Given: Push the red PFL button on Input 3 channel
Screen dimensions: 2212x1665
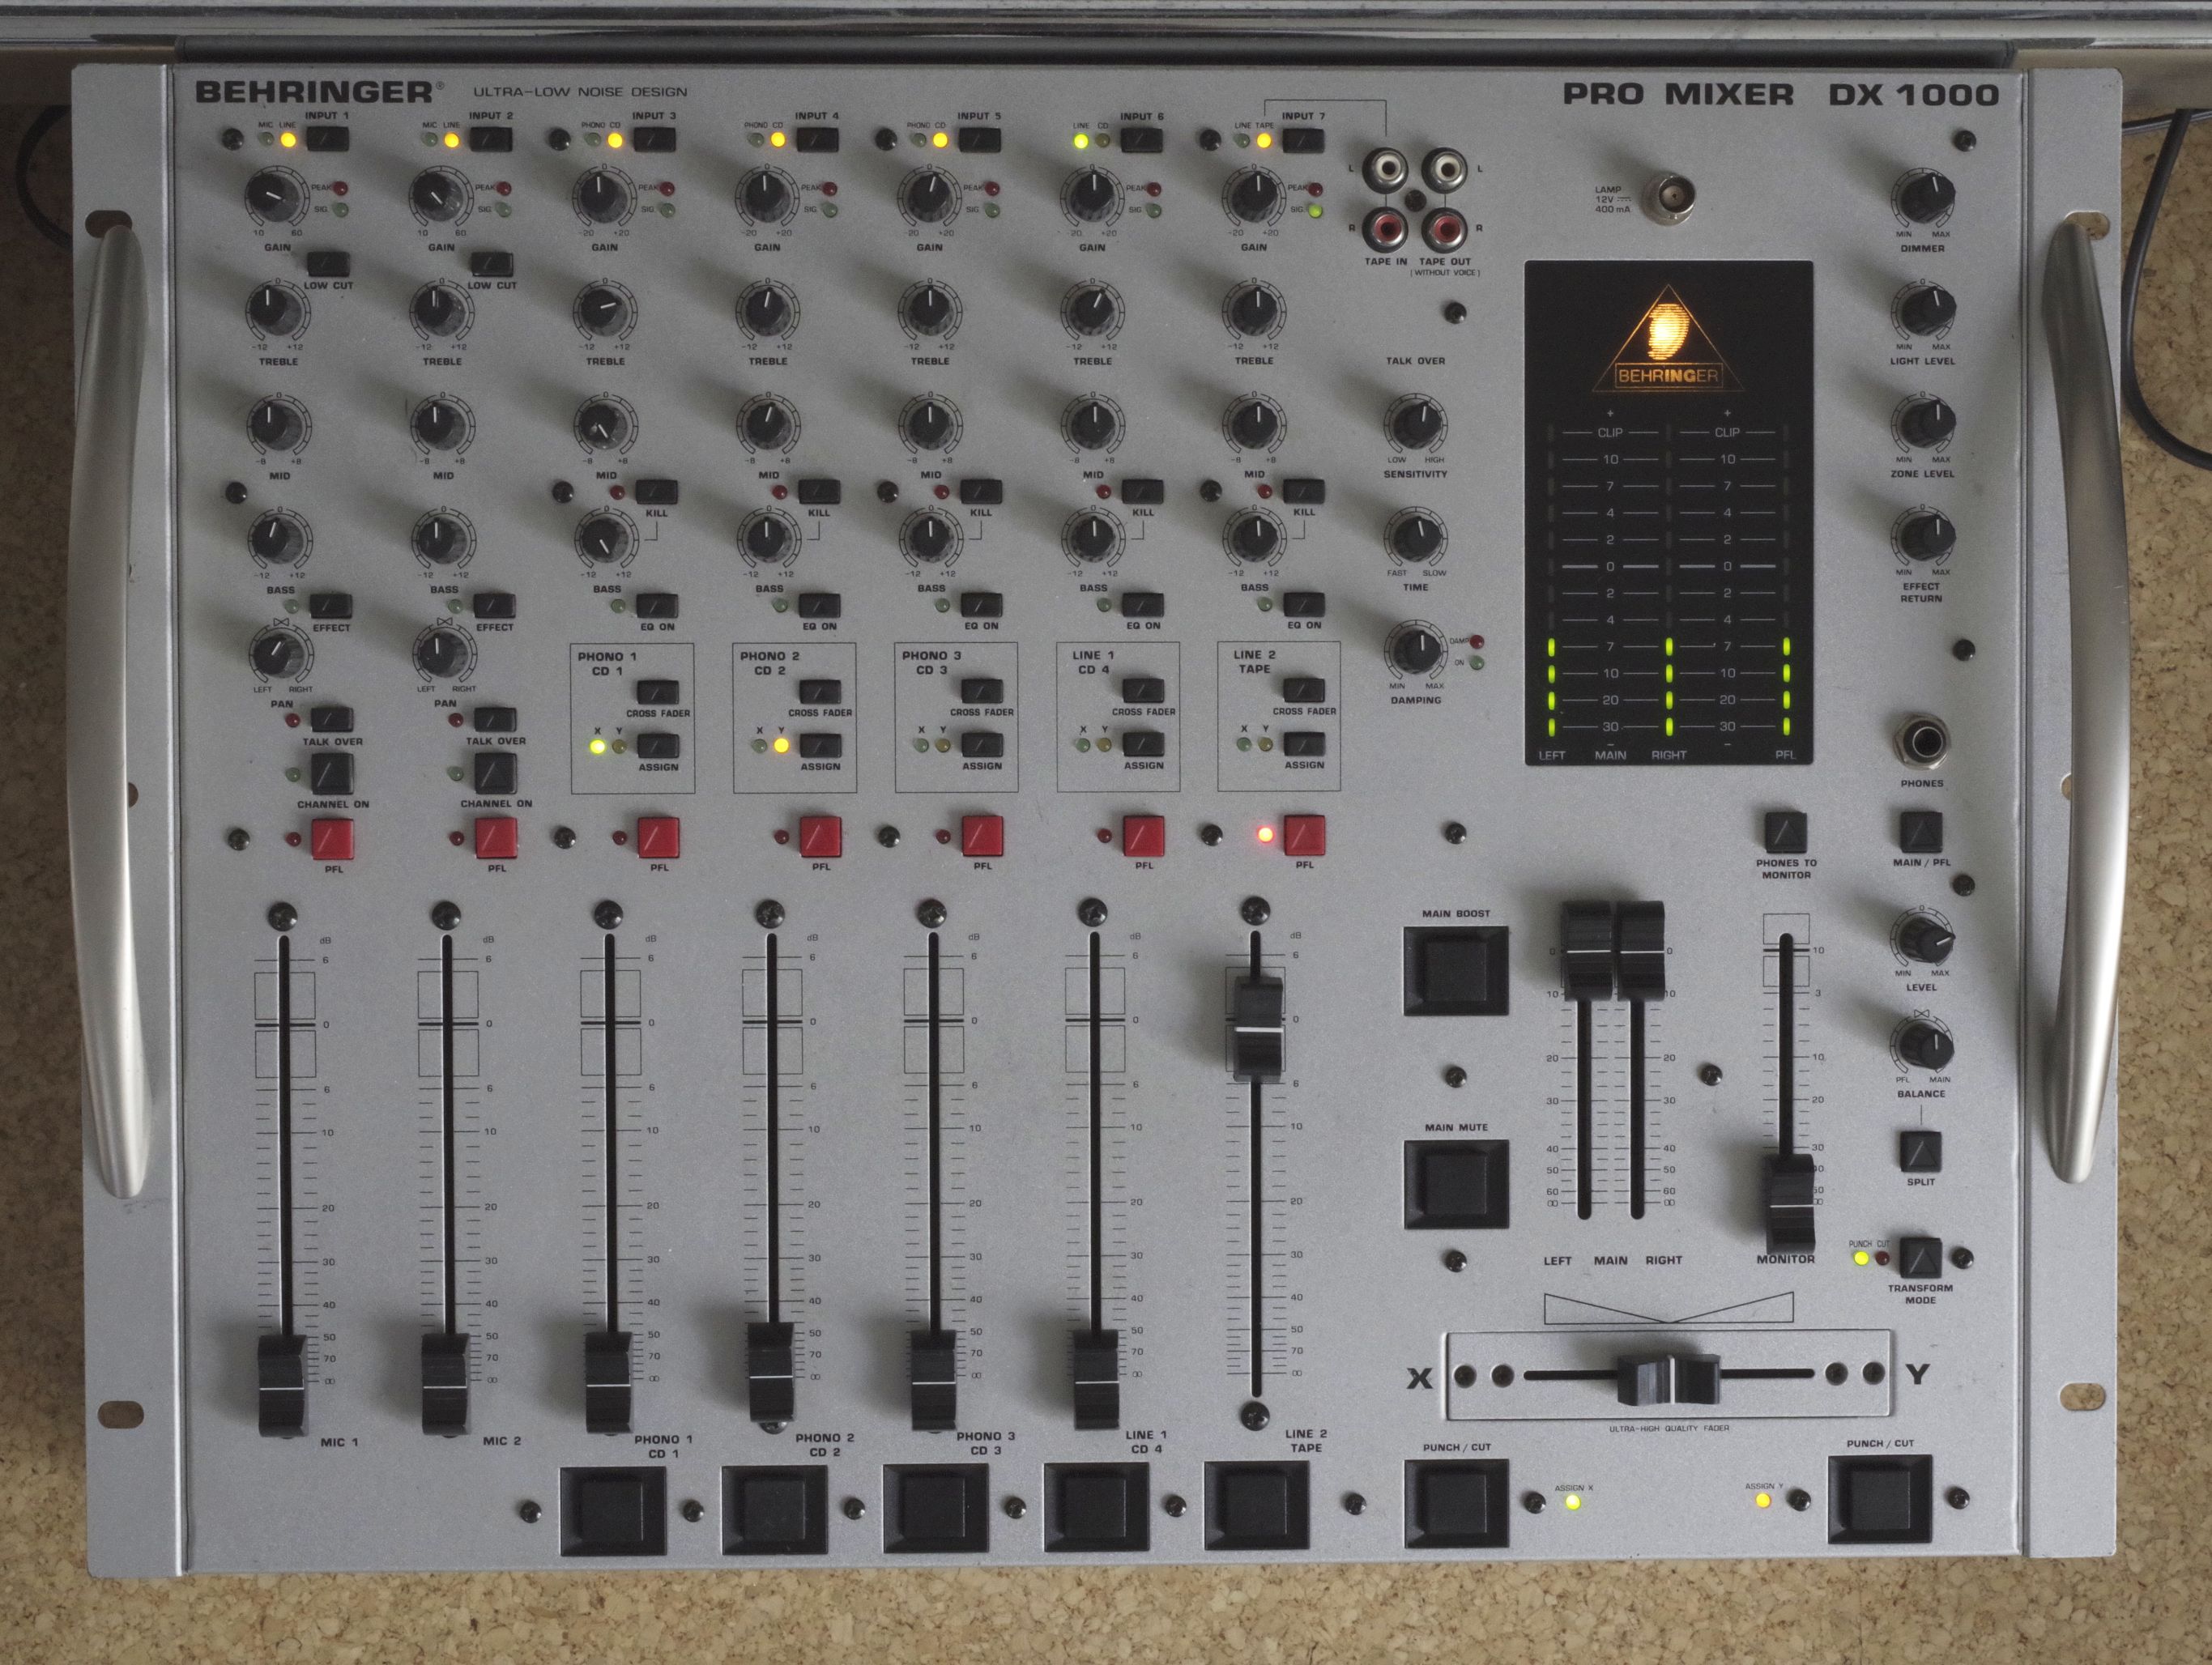Looking at the screenshot, I should (x=658, y=837).
